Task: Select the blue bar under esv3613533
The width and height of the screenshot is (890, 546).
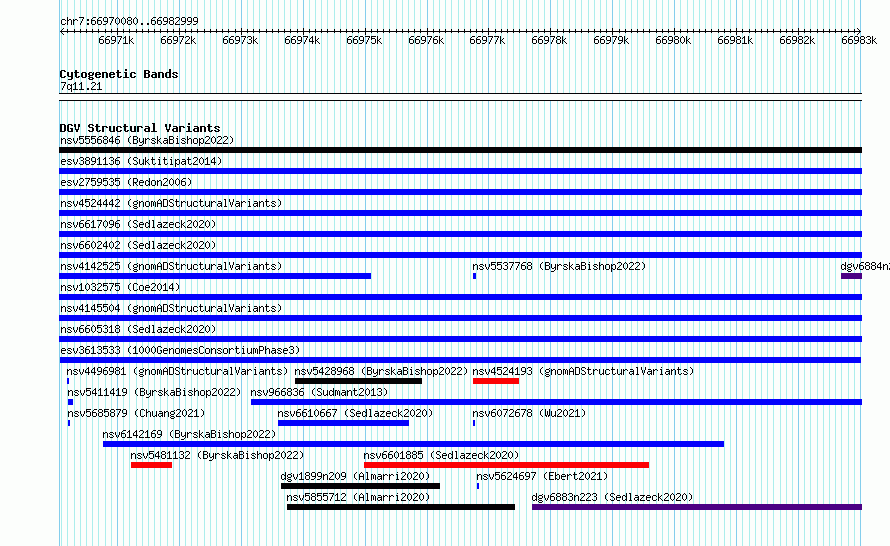Action: pos(460,360)
